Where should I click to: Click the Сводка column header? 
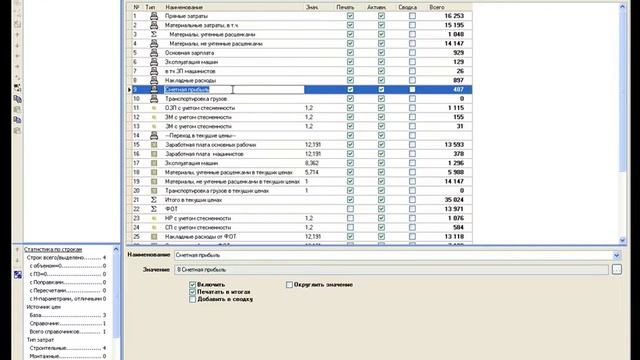(407, 7)
